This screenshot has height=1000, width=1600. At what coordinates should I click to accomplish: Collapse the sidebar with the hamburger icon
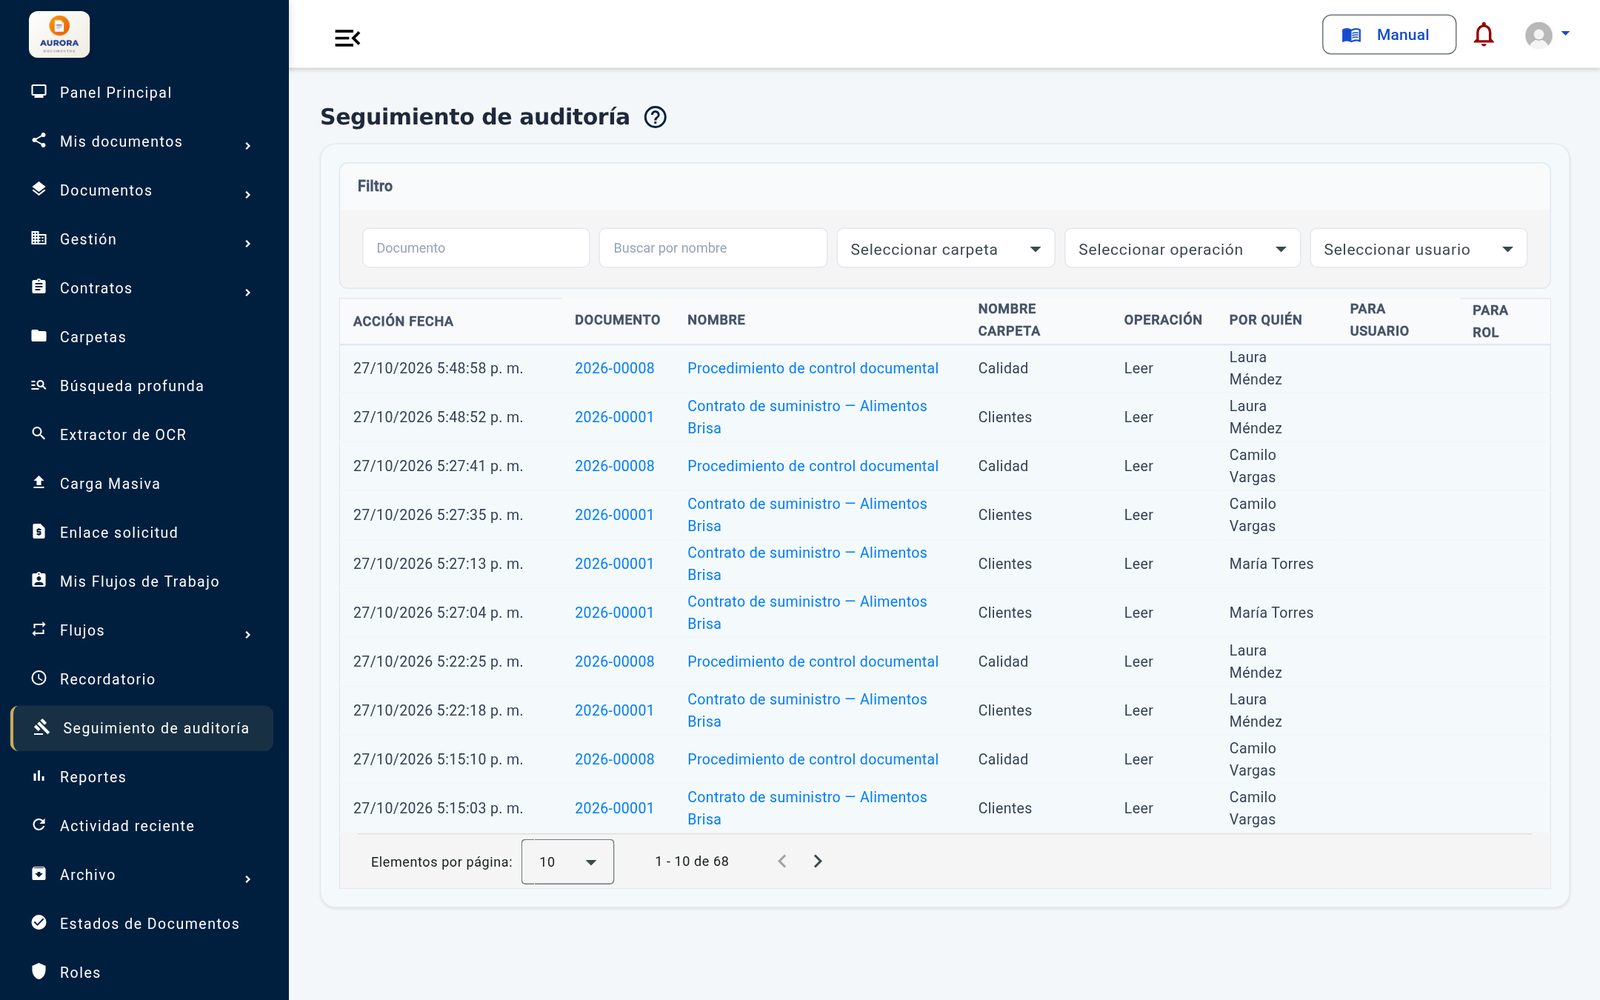[x=347, y=38]
